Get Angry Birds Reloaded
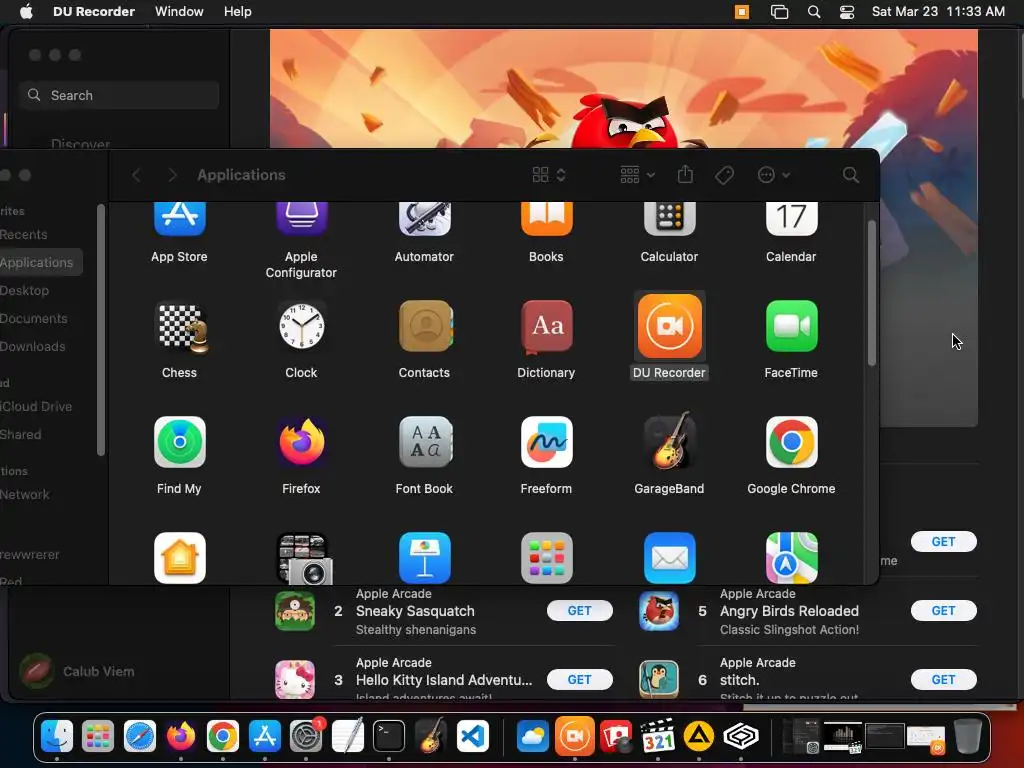The image size is (1024, 768). (x=944, y=611)
